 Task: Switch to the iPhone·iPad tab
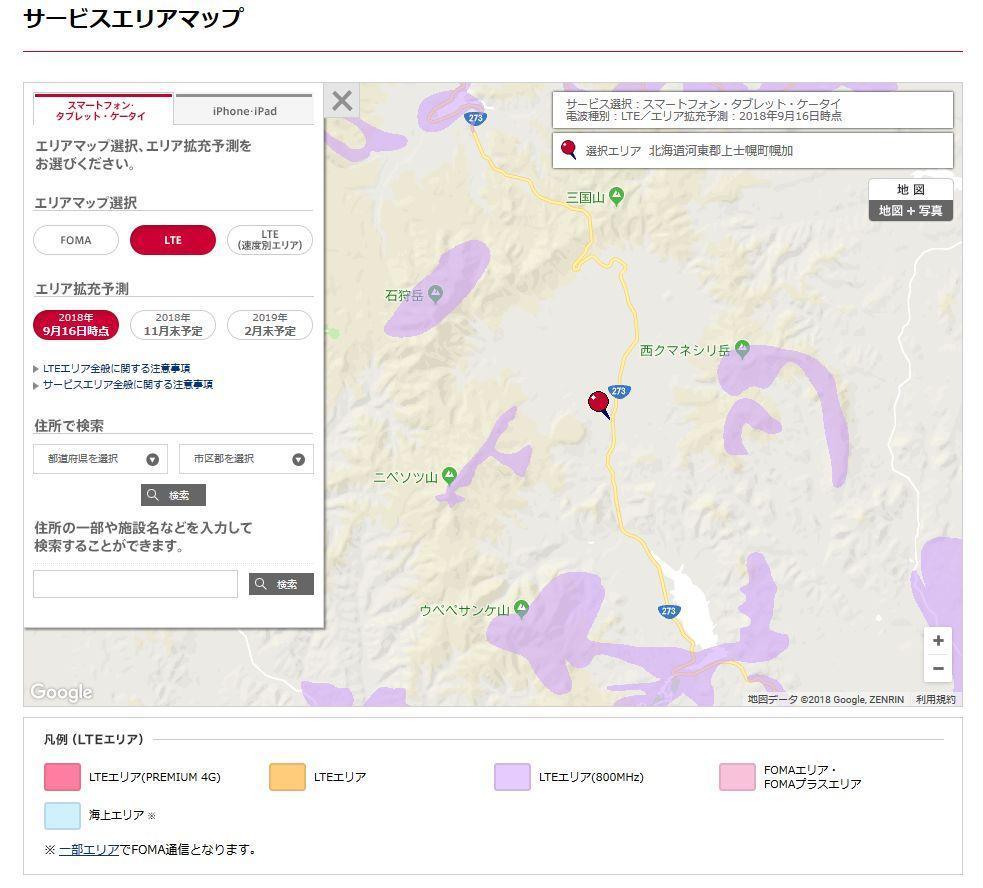(x=244, y=110)
